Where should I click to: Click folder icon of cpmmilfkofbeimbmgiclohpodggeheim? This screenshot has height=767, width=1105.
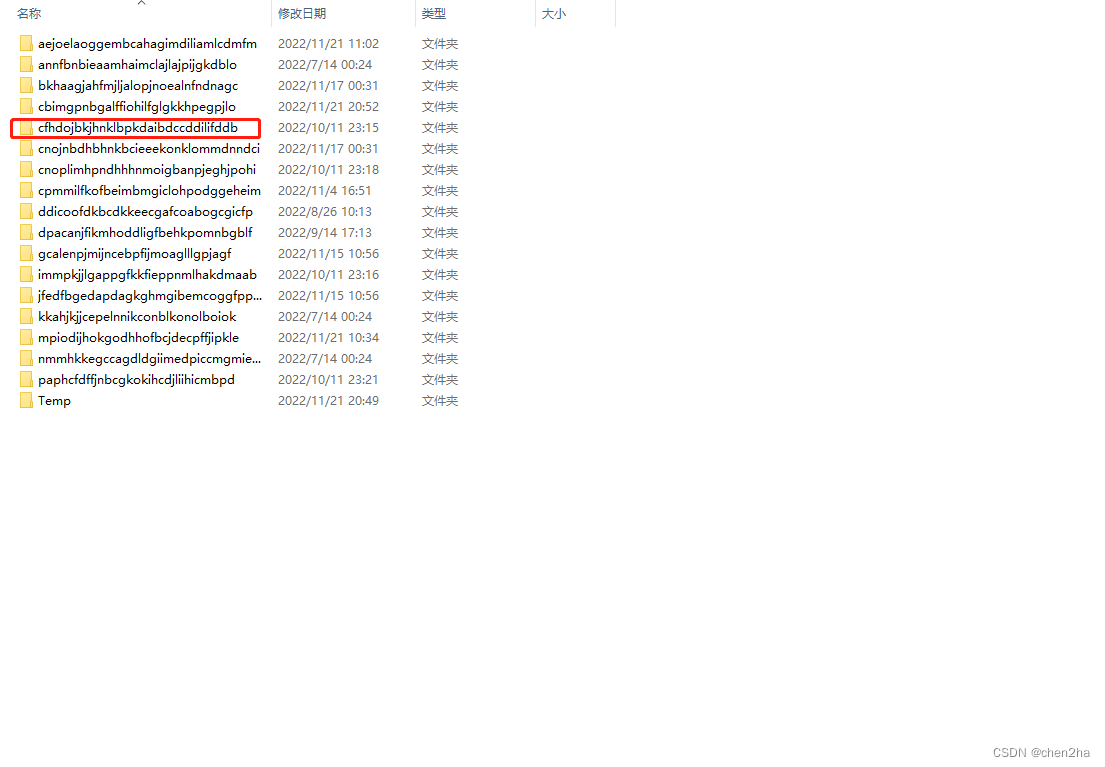point(26,191)
